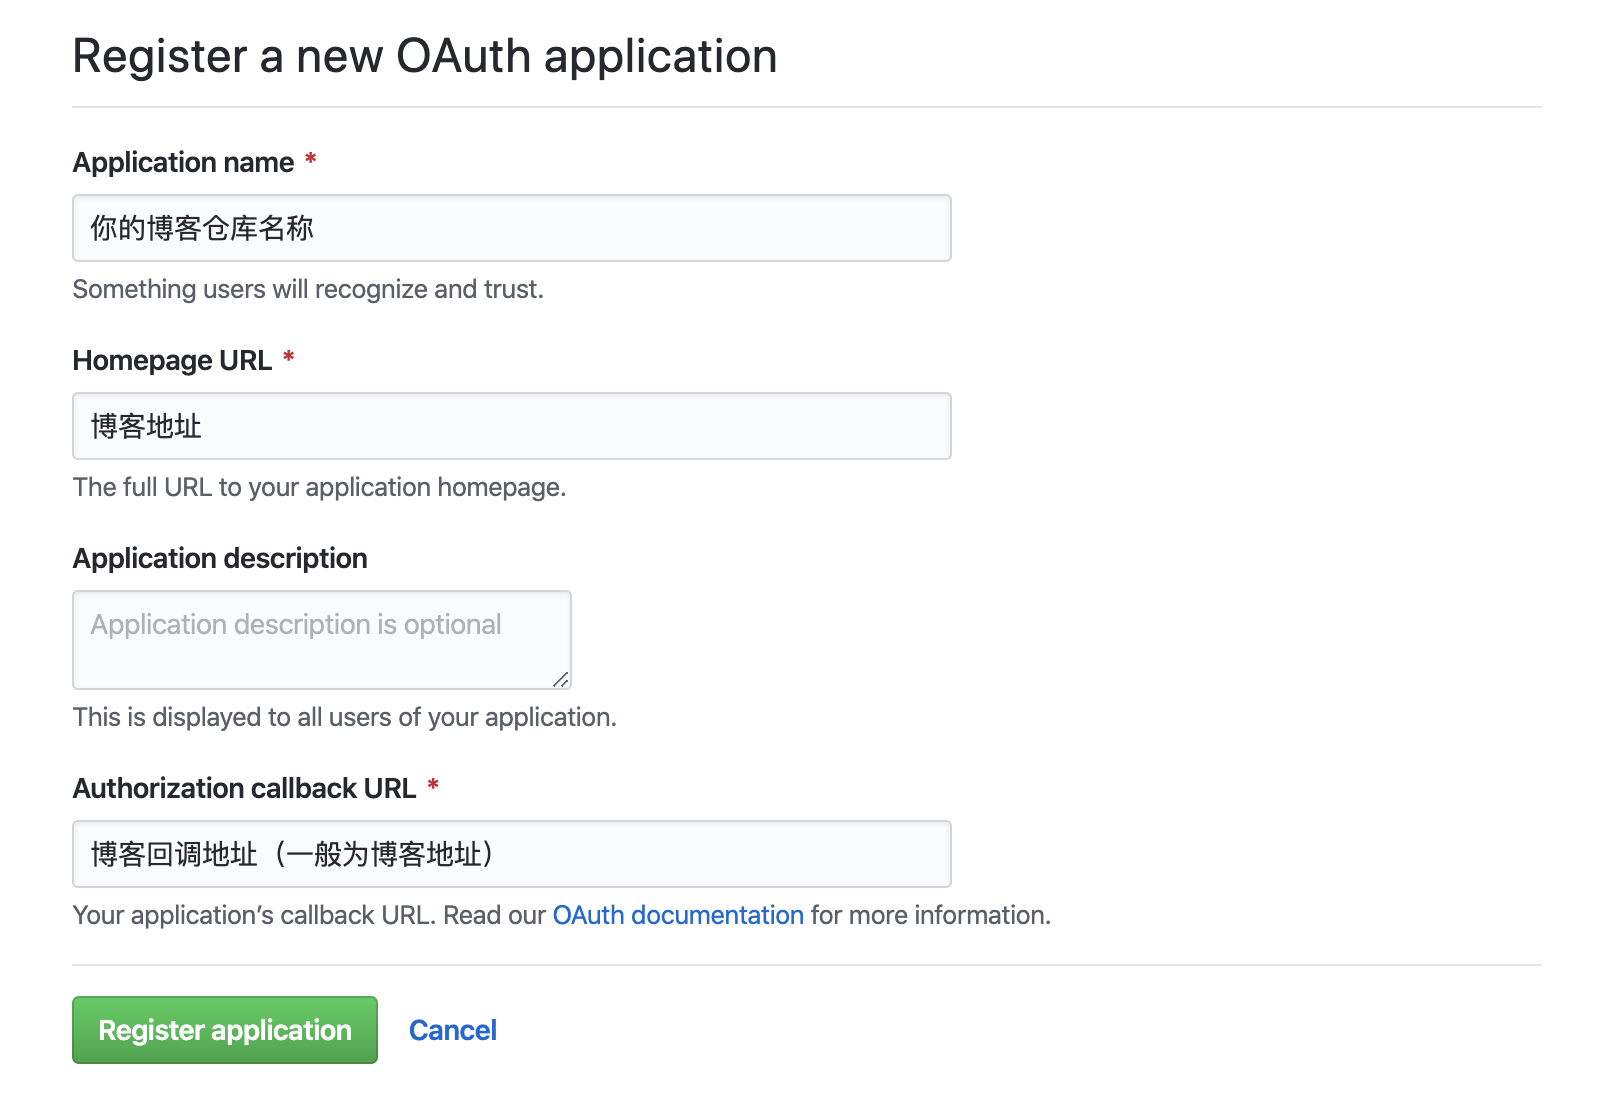Select the Homepage URL label text
This screenshot has width=1614, height=1114.
[x=172, y=360]
